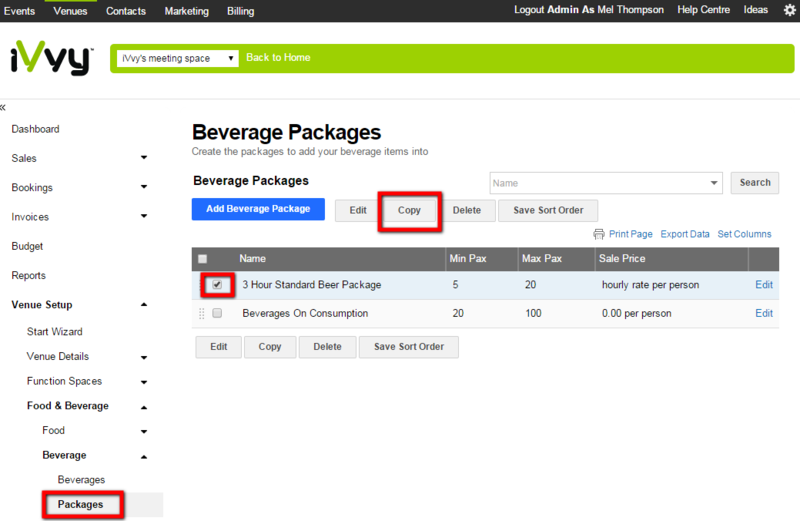Select Packages in the sidebar

click(80, 505)
